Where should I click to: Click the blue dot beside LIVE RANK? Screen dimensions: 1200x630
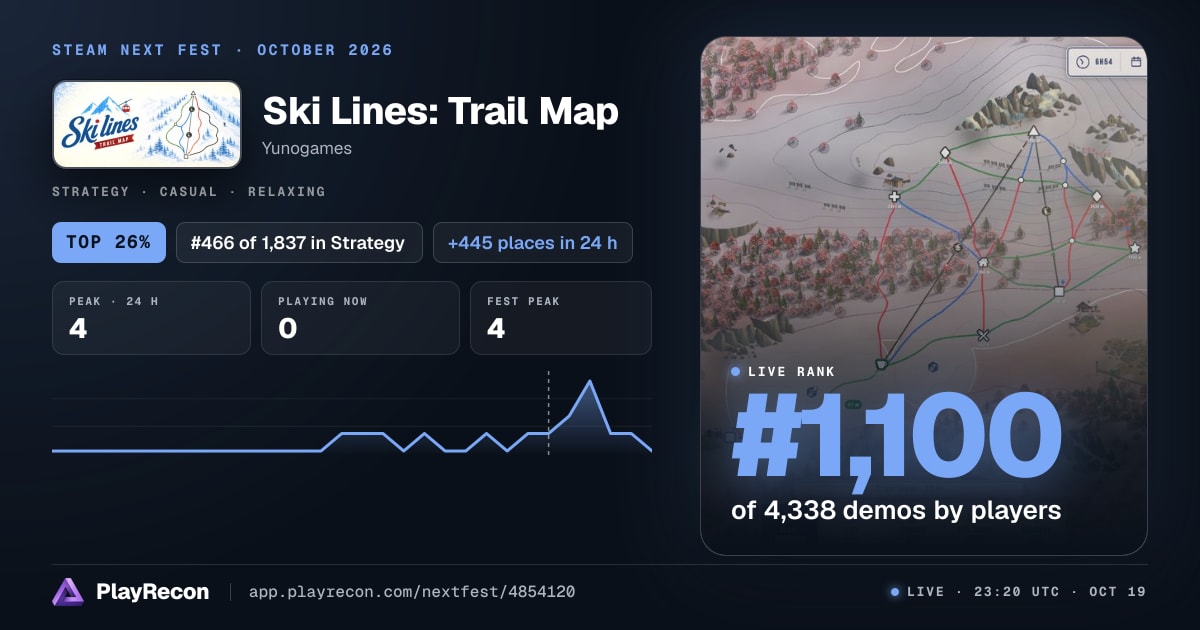pyautogui.click(x=736, y=372)
